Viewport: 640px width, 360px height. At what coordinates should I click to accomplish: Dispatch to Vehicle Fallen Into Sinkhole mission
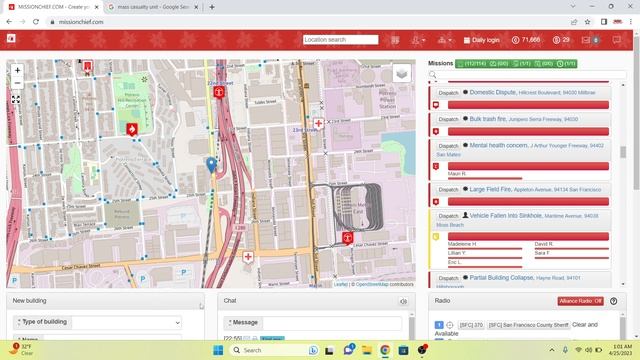[448, 216]
